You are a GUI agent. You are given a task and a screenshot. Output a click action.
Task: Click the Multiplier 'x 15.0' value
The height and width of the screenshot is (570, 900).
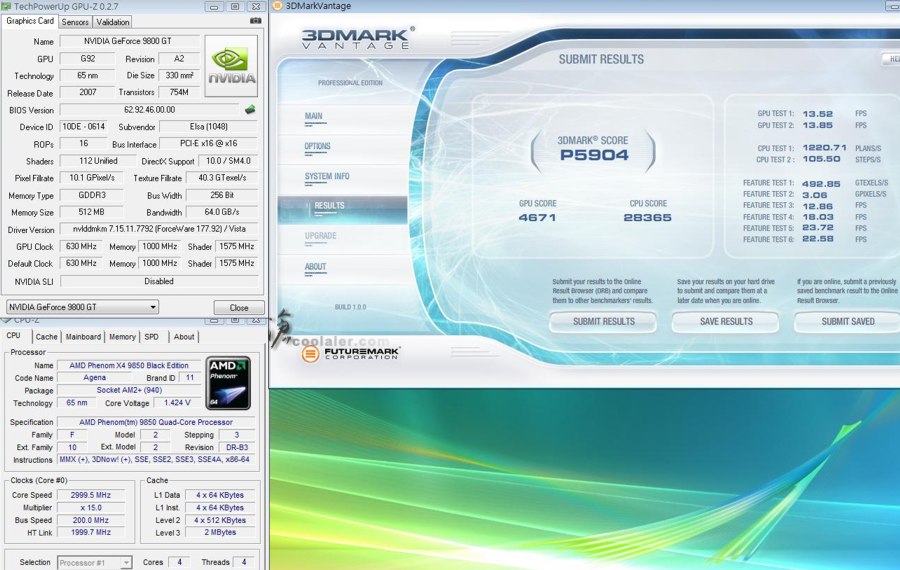coord(91,507)
